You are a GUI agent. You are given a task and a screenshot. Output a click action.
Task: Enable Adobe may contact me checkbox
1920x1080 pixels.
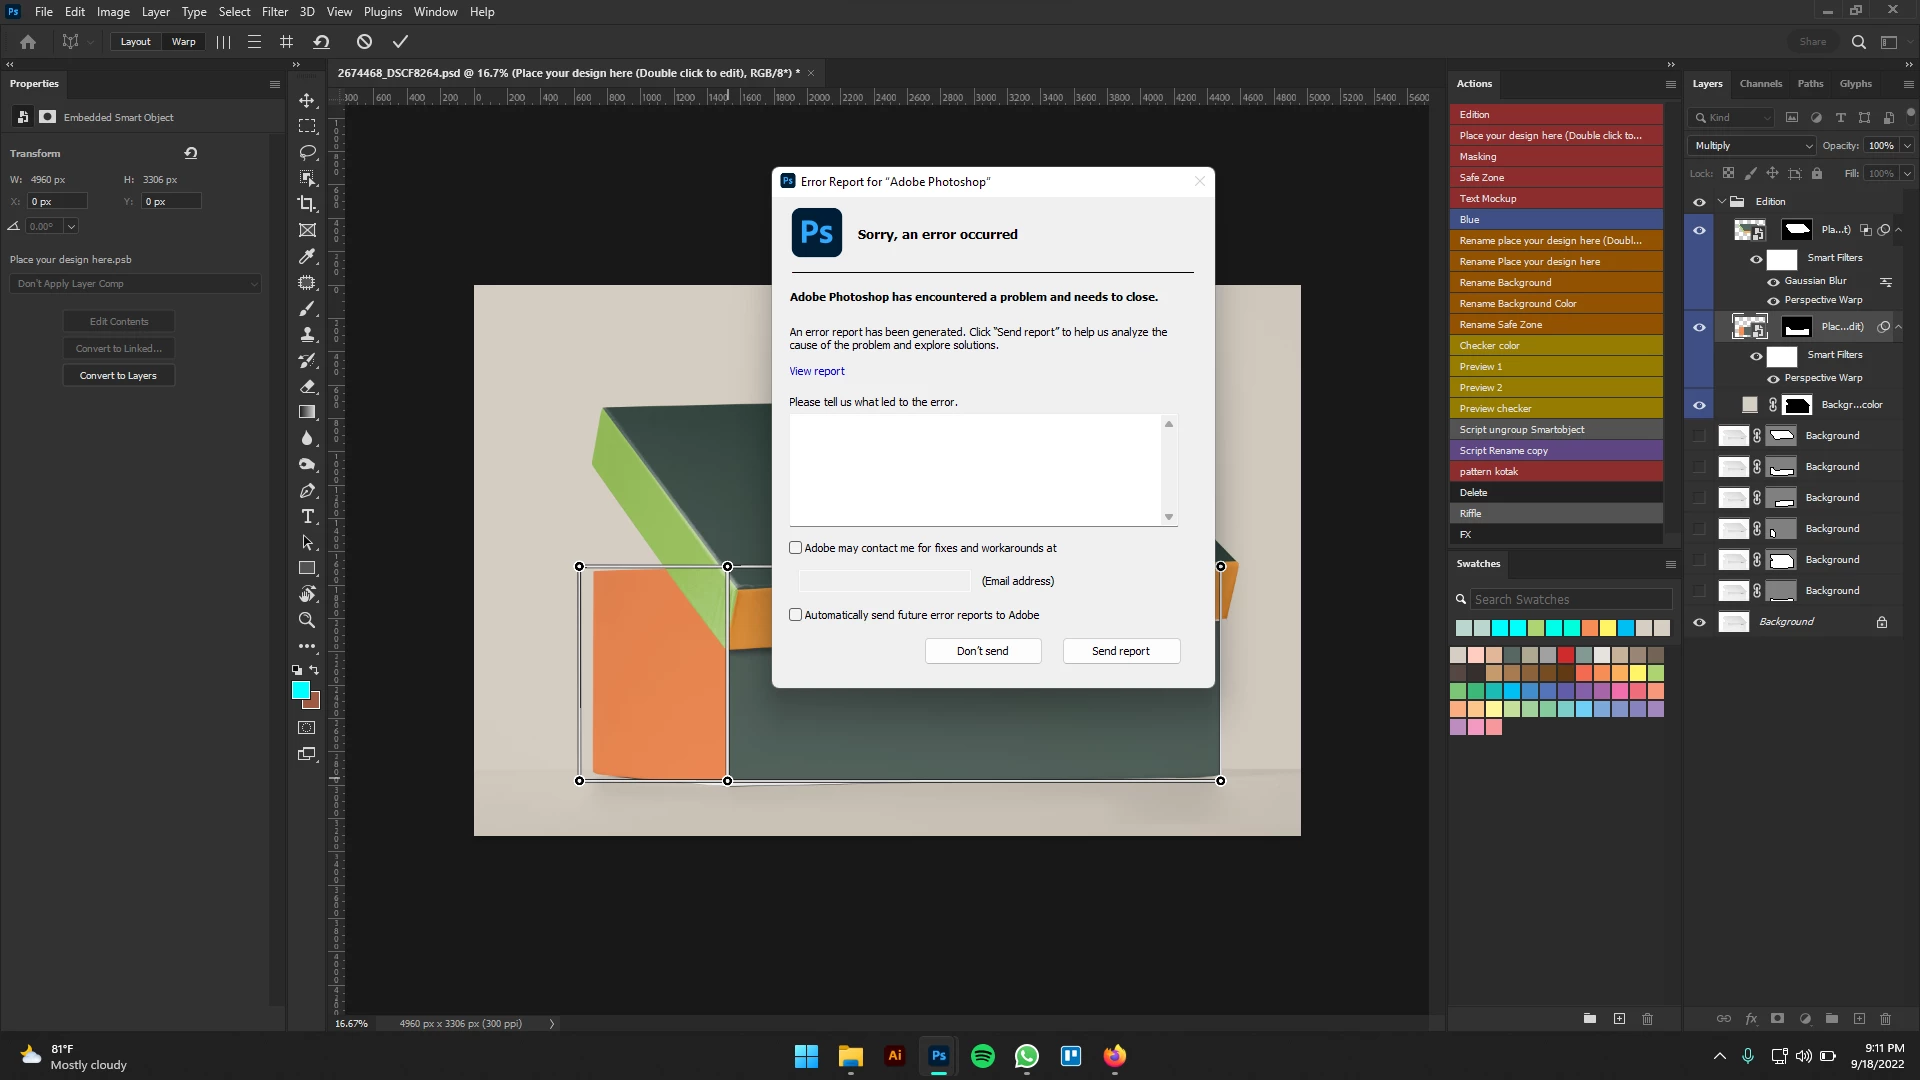pyautogui.click(x=796, y=548)
